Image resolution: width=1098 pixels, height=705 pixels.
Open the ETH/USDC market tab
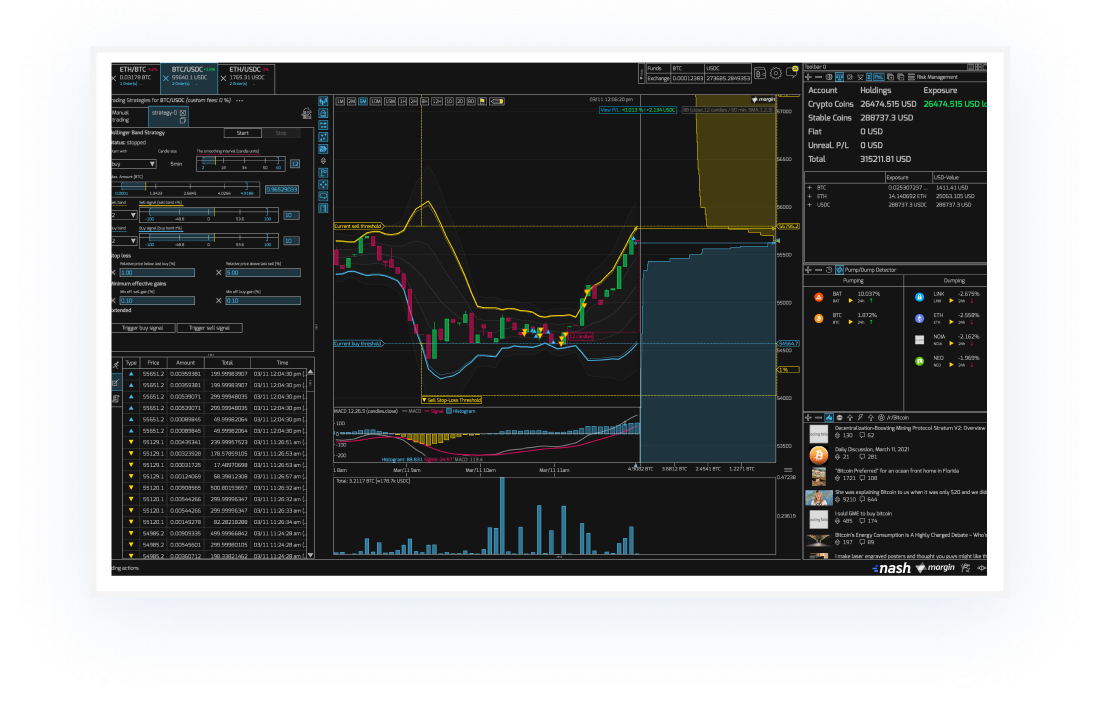pyautogui.click(x=247, y=78)
